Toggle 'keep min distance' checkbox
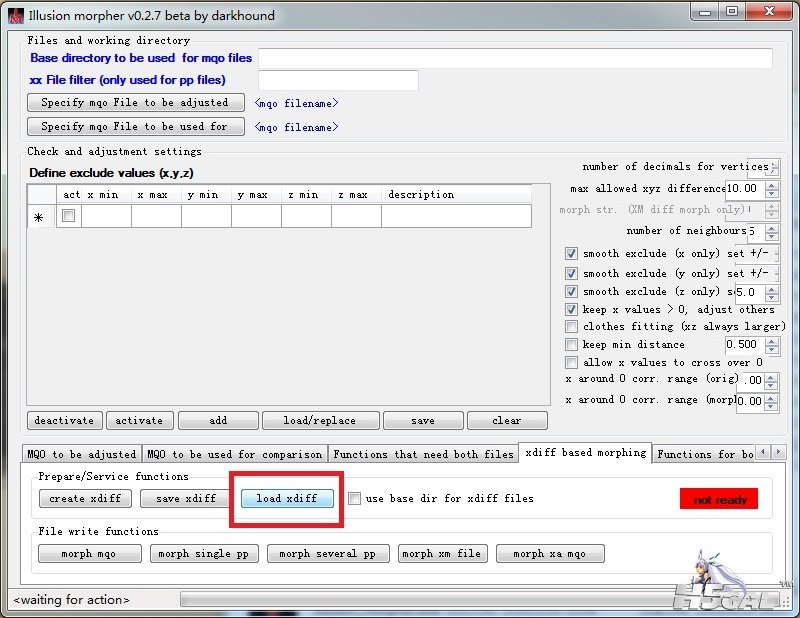Screen dimensions: 800x618 click(x=571, y=345)
